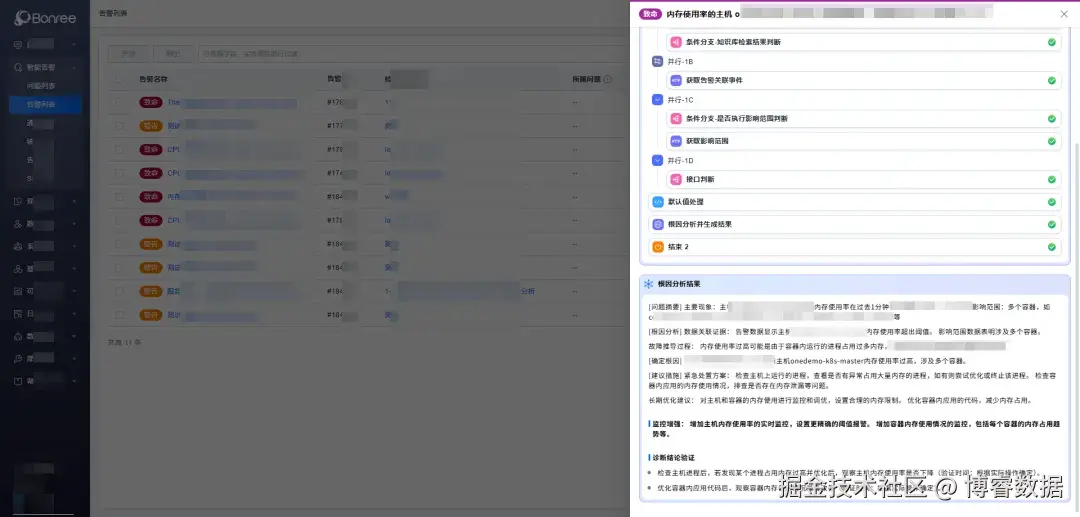This screenshot has width=1080, height=517.
Task: Open the 智能告警 sidebar menu label
Action: [41, 67]
